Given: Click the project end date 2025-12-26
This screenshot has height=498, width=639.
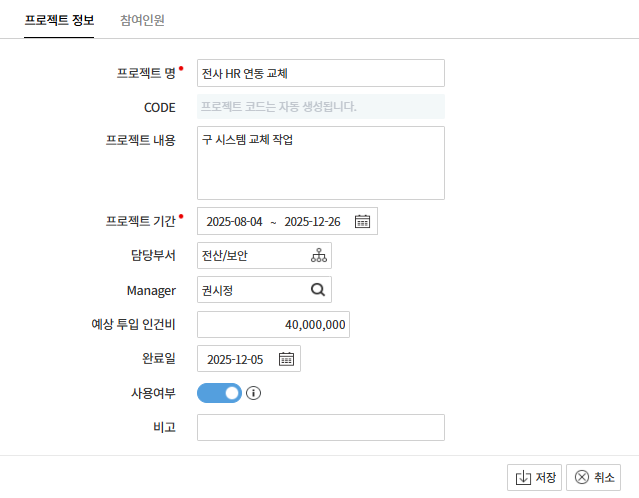Looking at the screenshot, I should click(313, 222).
